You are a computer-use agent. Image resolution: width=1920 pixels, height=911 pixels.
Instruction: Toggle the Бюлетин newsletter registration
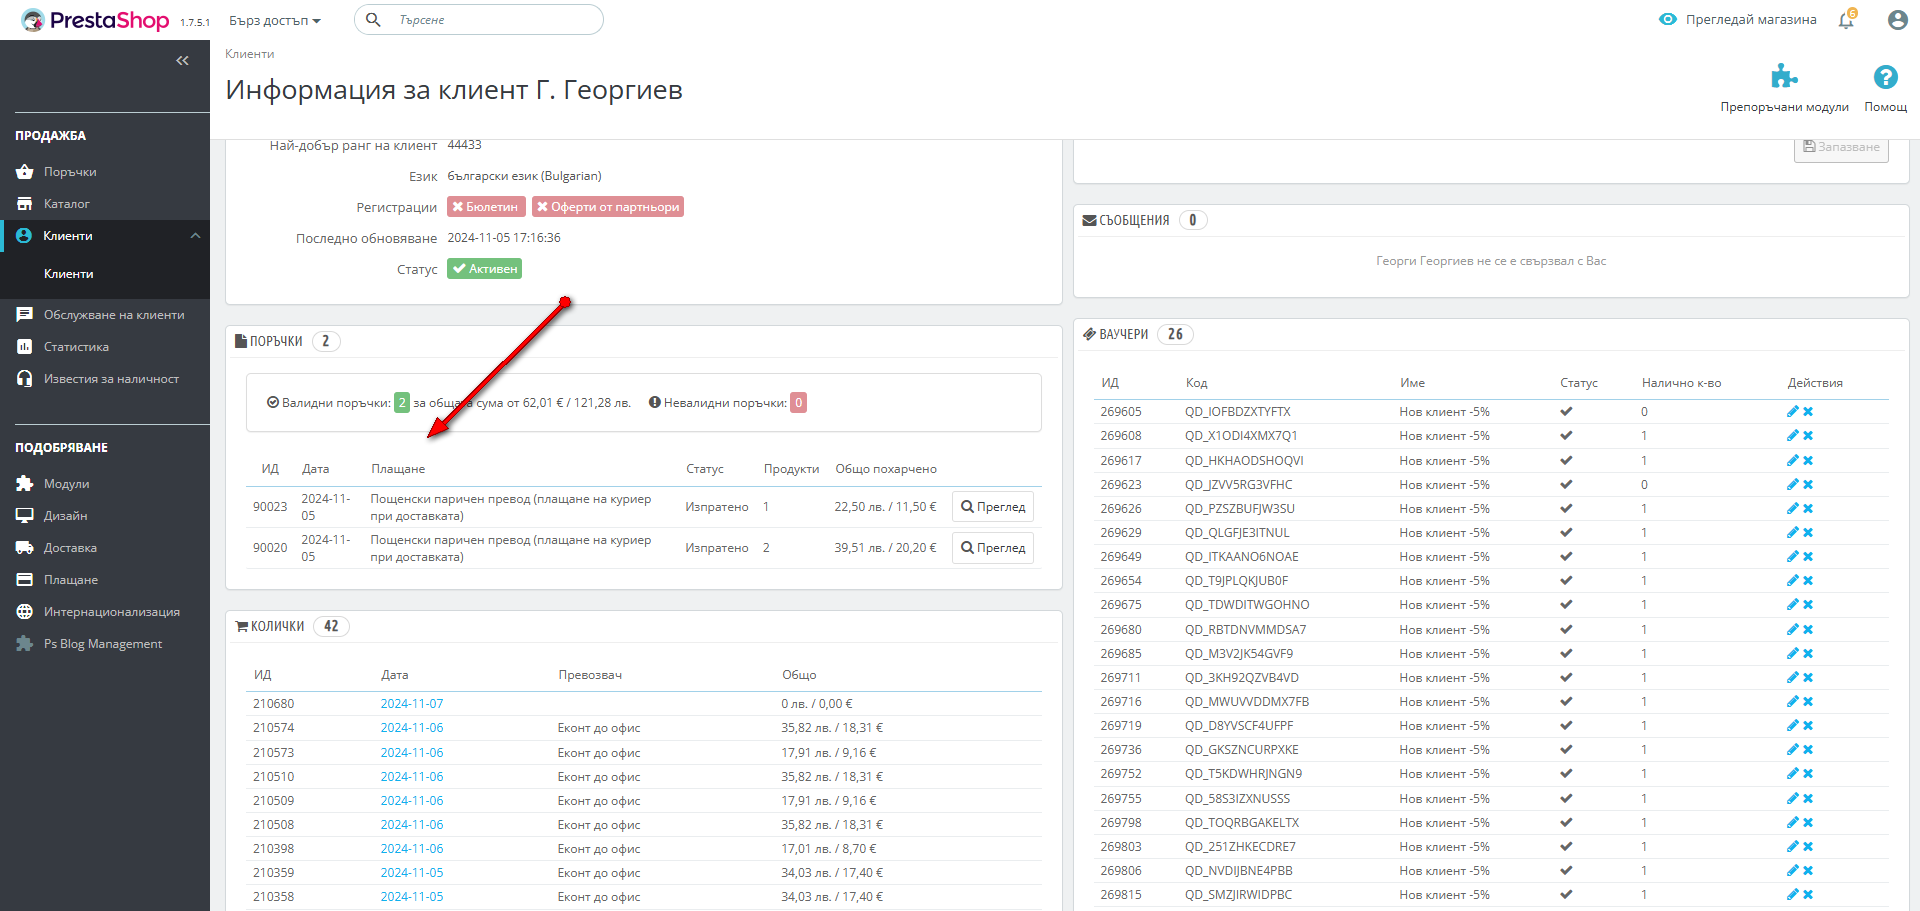485,207
